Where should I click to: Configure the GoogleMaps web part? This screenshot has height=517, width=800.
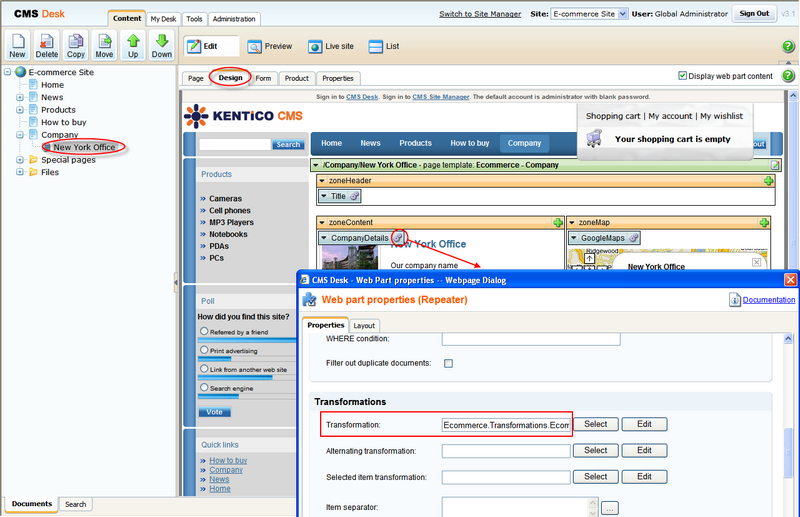(634, 238)
